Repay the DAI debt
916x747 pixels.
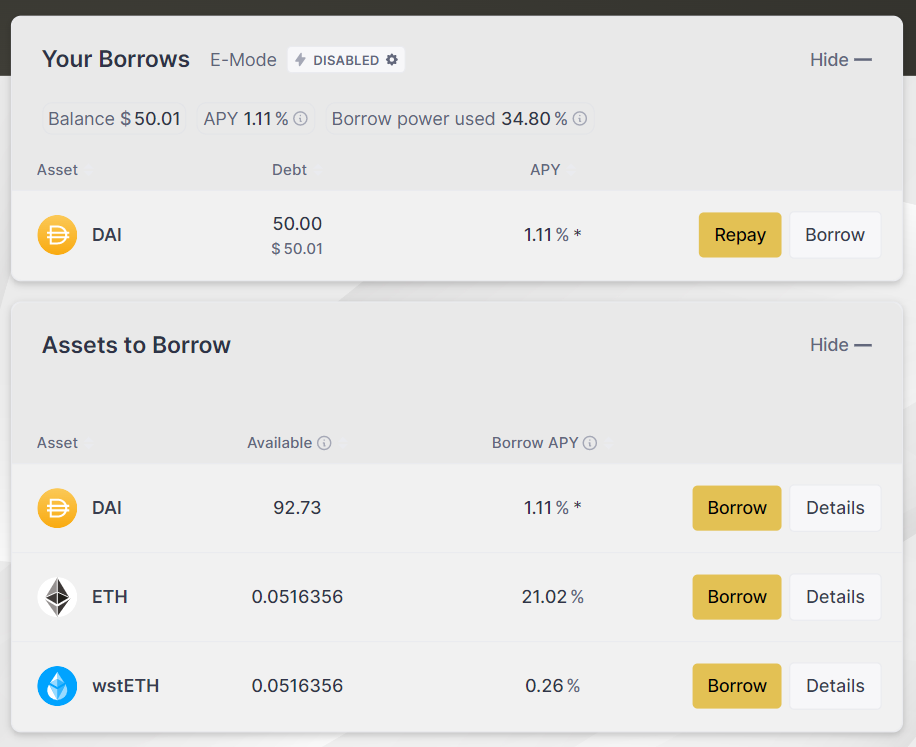point(740,235)
